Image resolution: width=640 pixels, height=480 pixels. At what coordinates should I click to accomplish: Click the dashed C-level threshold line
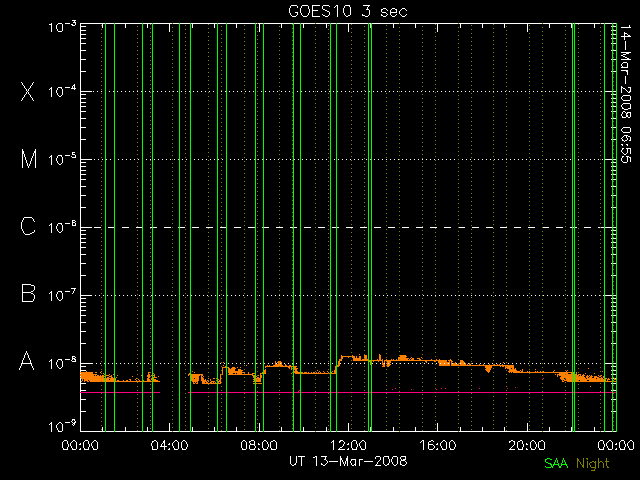(348, 227)
